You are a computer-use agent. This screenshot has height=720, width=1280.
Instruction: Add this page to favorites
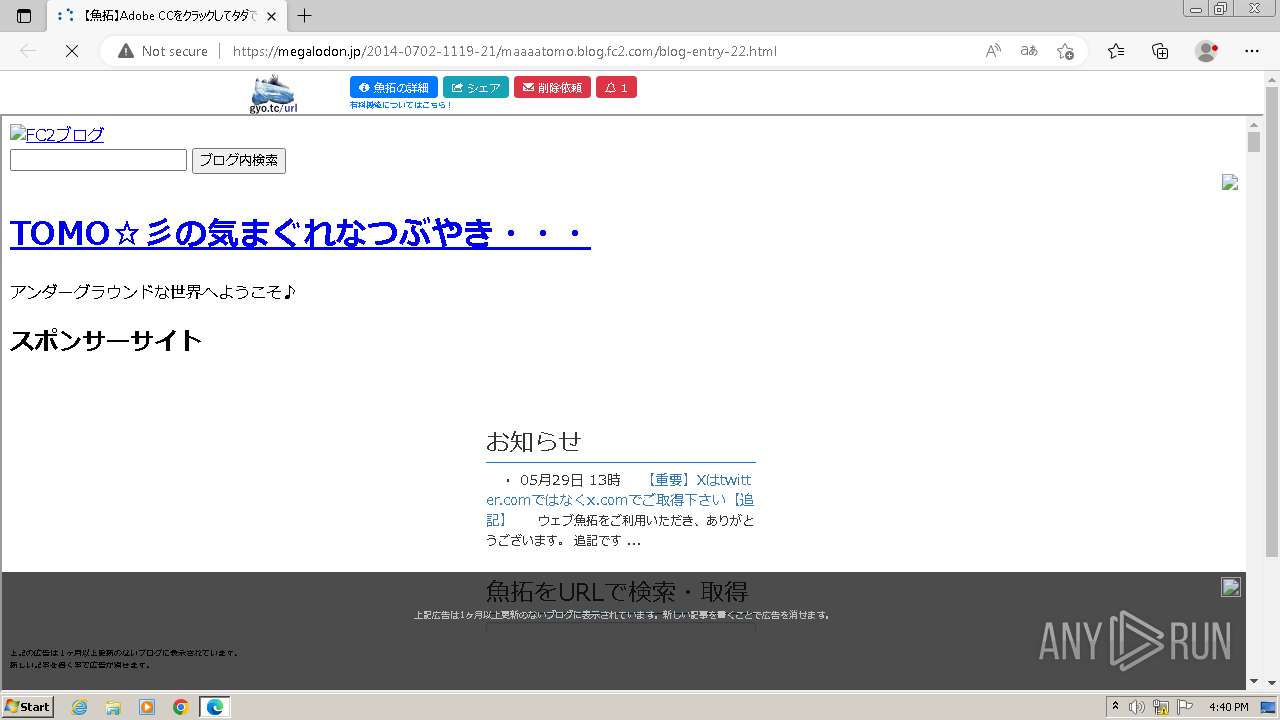1065,51
